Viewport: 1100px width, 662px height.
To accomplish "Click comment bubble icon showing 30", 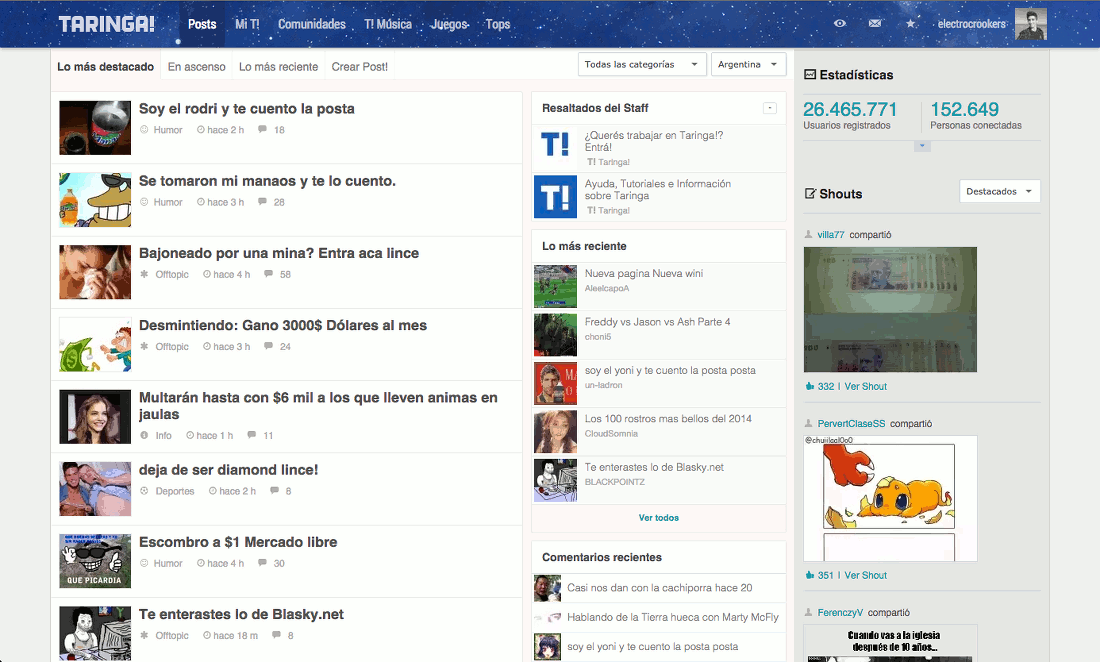I will (262, 562).
